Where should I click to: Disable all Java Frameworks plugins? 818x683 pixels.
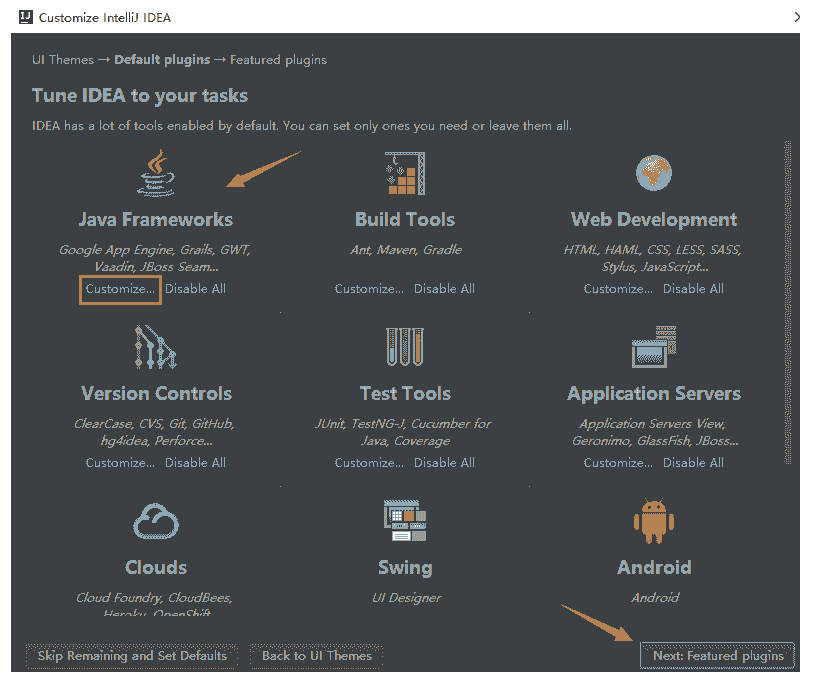click(195, 289)
